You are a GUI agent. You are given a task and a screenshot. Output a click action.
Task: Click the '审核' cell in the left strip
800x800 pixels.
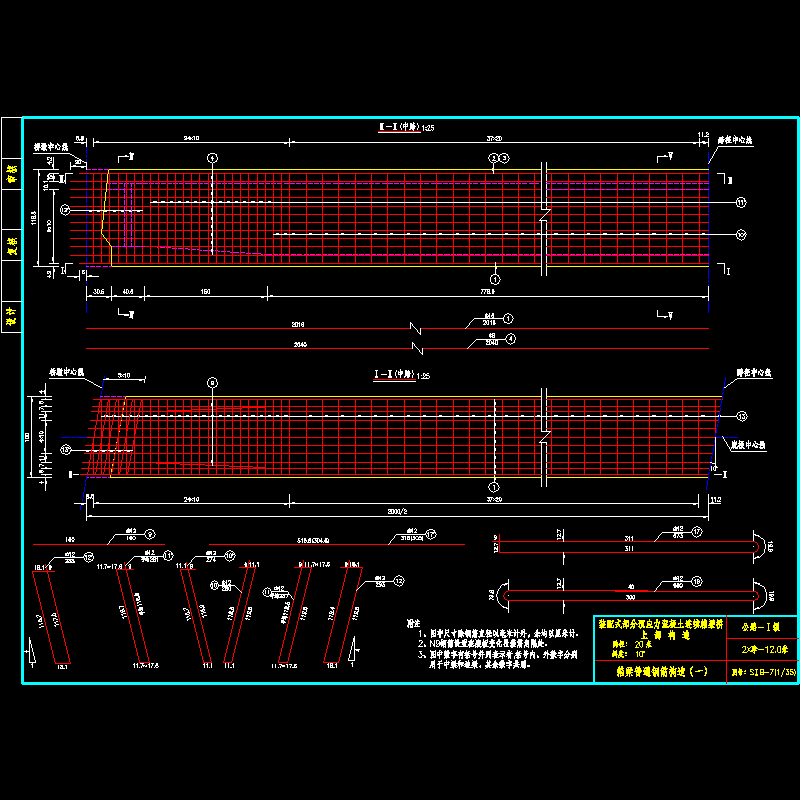pyautogui.click(x=12, y=173)
